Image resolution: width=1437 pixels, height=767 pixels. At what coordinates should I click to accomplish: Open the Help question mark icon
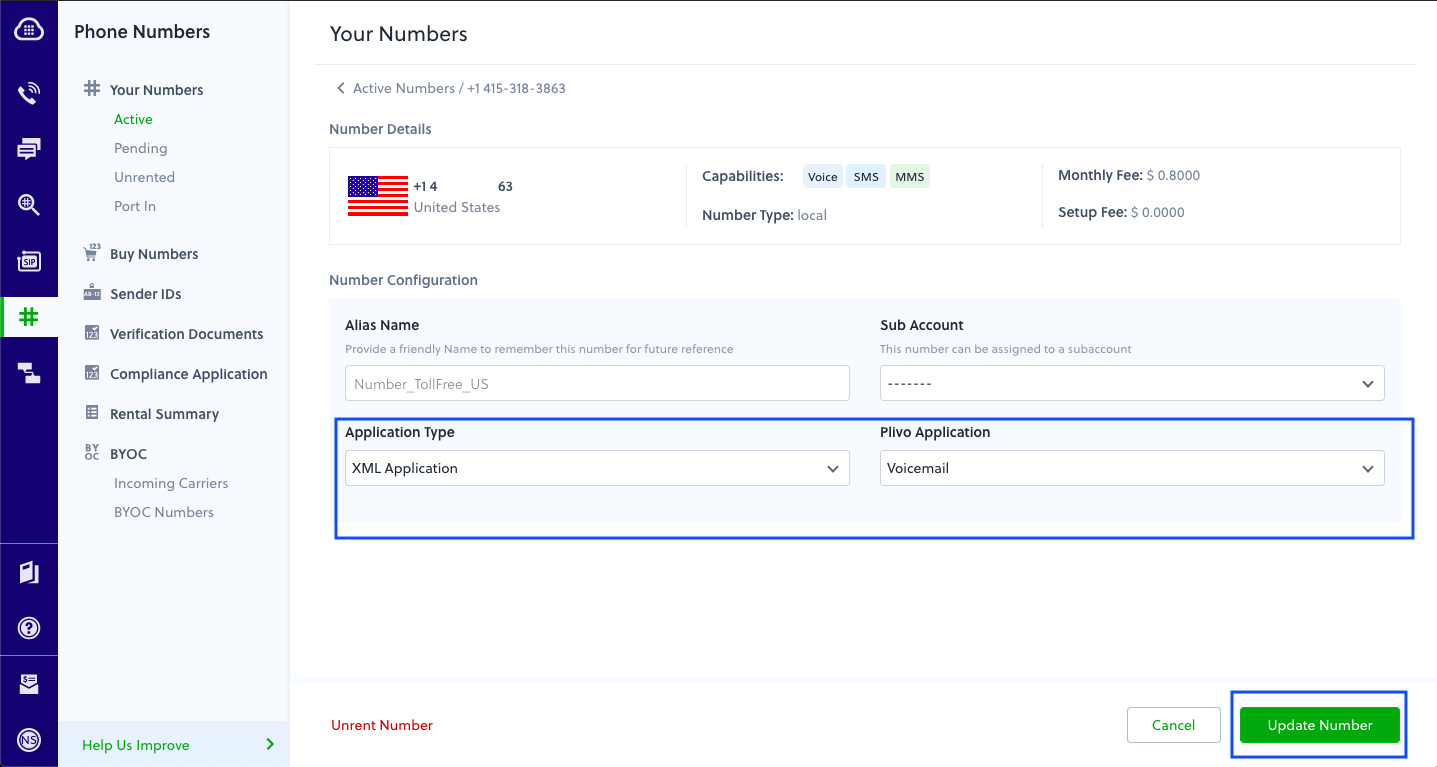(29, 628)
